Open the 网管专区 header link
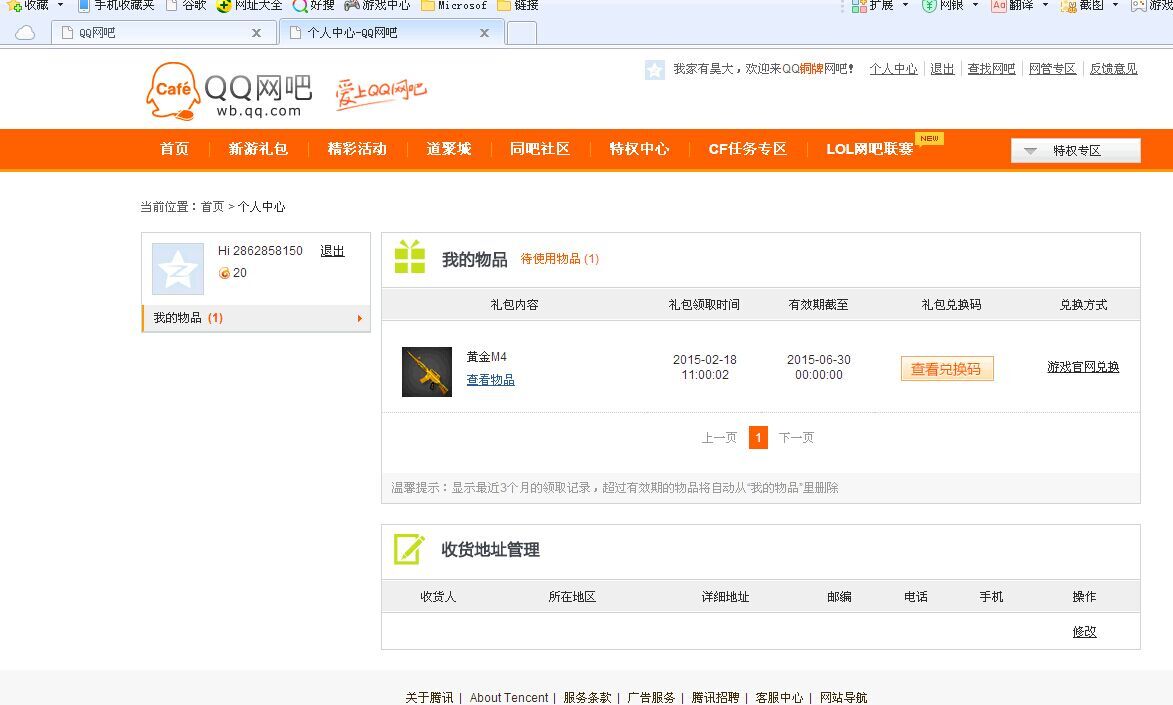Viewport: 1173px width, 705px height. click(x=1053, y=69)
